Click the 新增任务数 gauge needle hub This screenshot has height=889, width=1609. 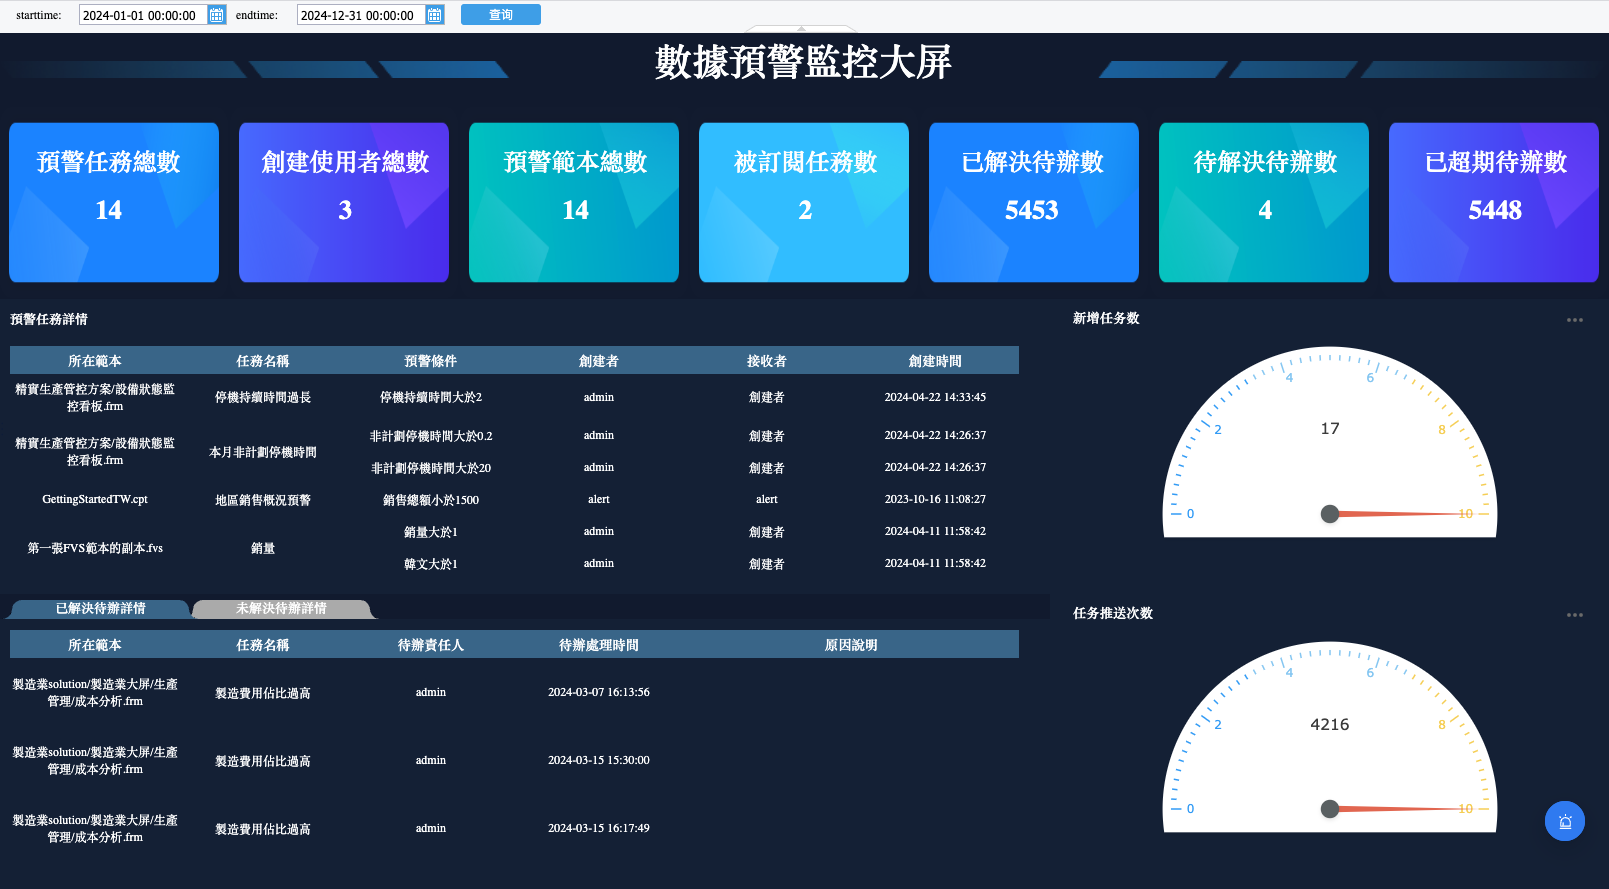pos(1329,514)
